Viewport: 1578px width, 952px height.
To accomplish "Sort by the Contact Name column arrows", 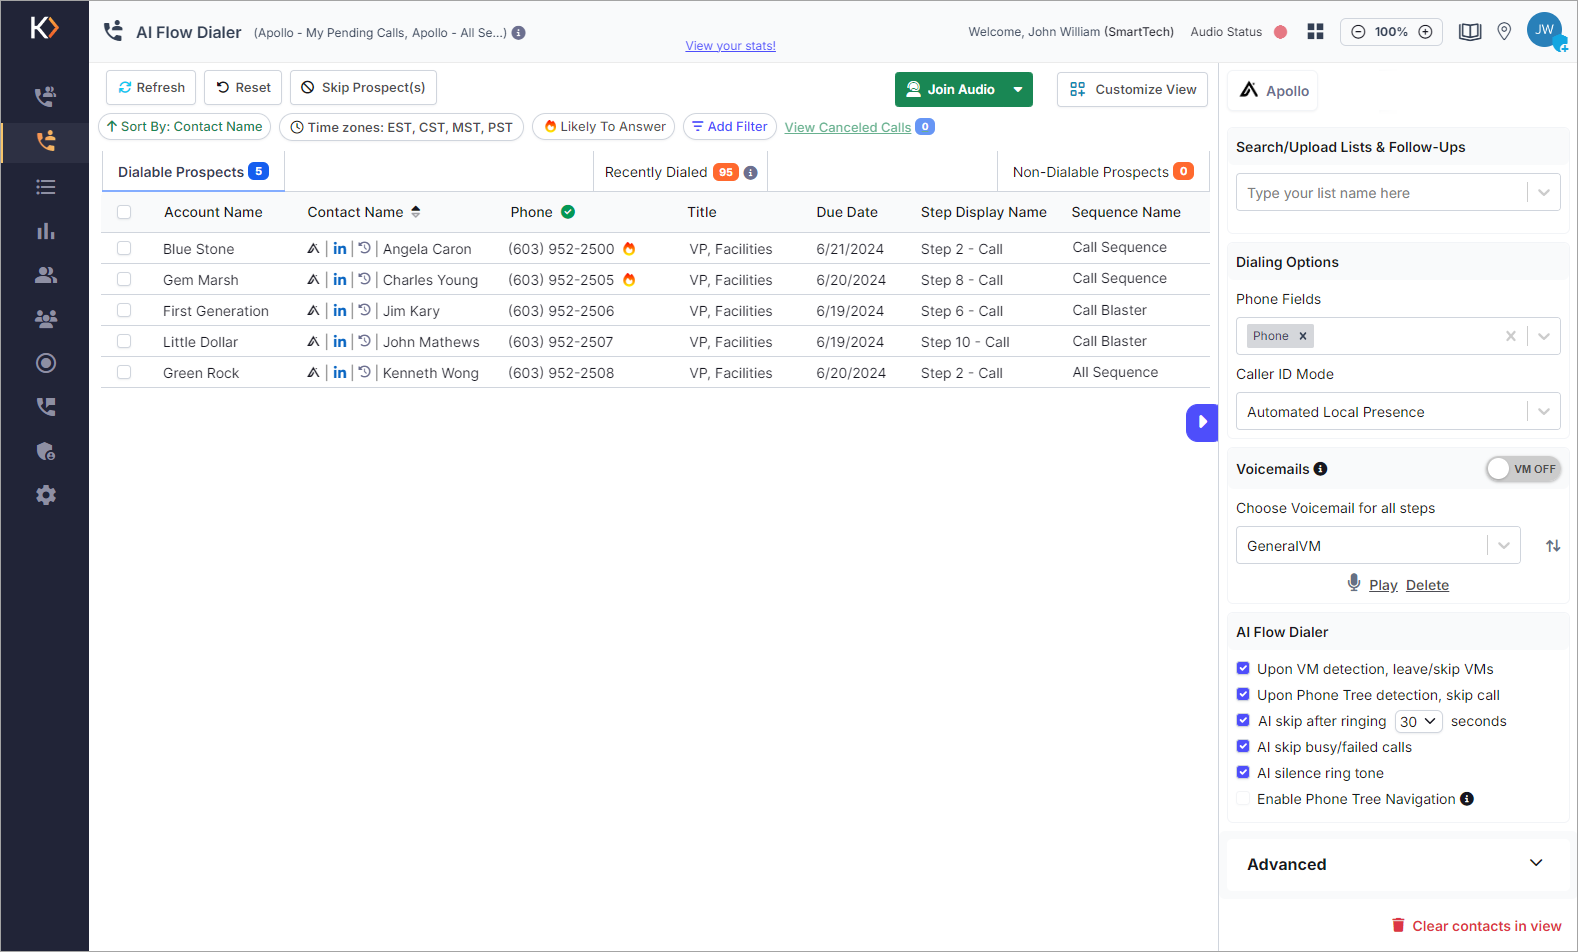I will pos(416,212).
